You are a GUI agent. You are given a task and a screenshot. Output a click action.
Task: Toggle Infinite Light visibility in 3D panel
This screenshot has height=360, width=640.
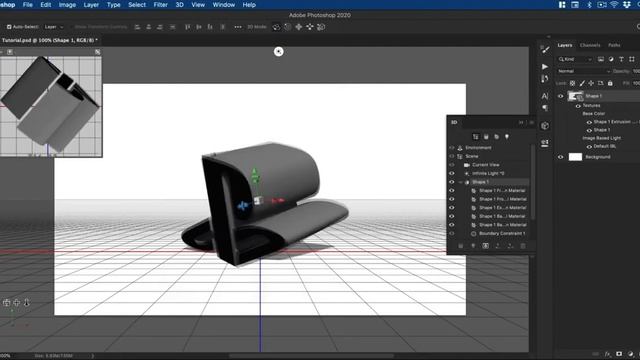click(452, 173)
